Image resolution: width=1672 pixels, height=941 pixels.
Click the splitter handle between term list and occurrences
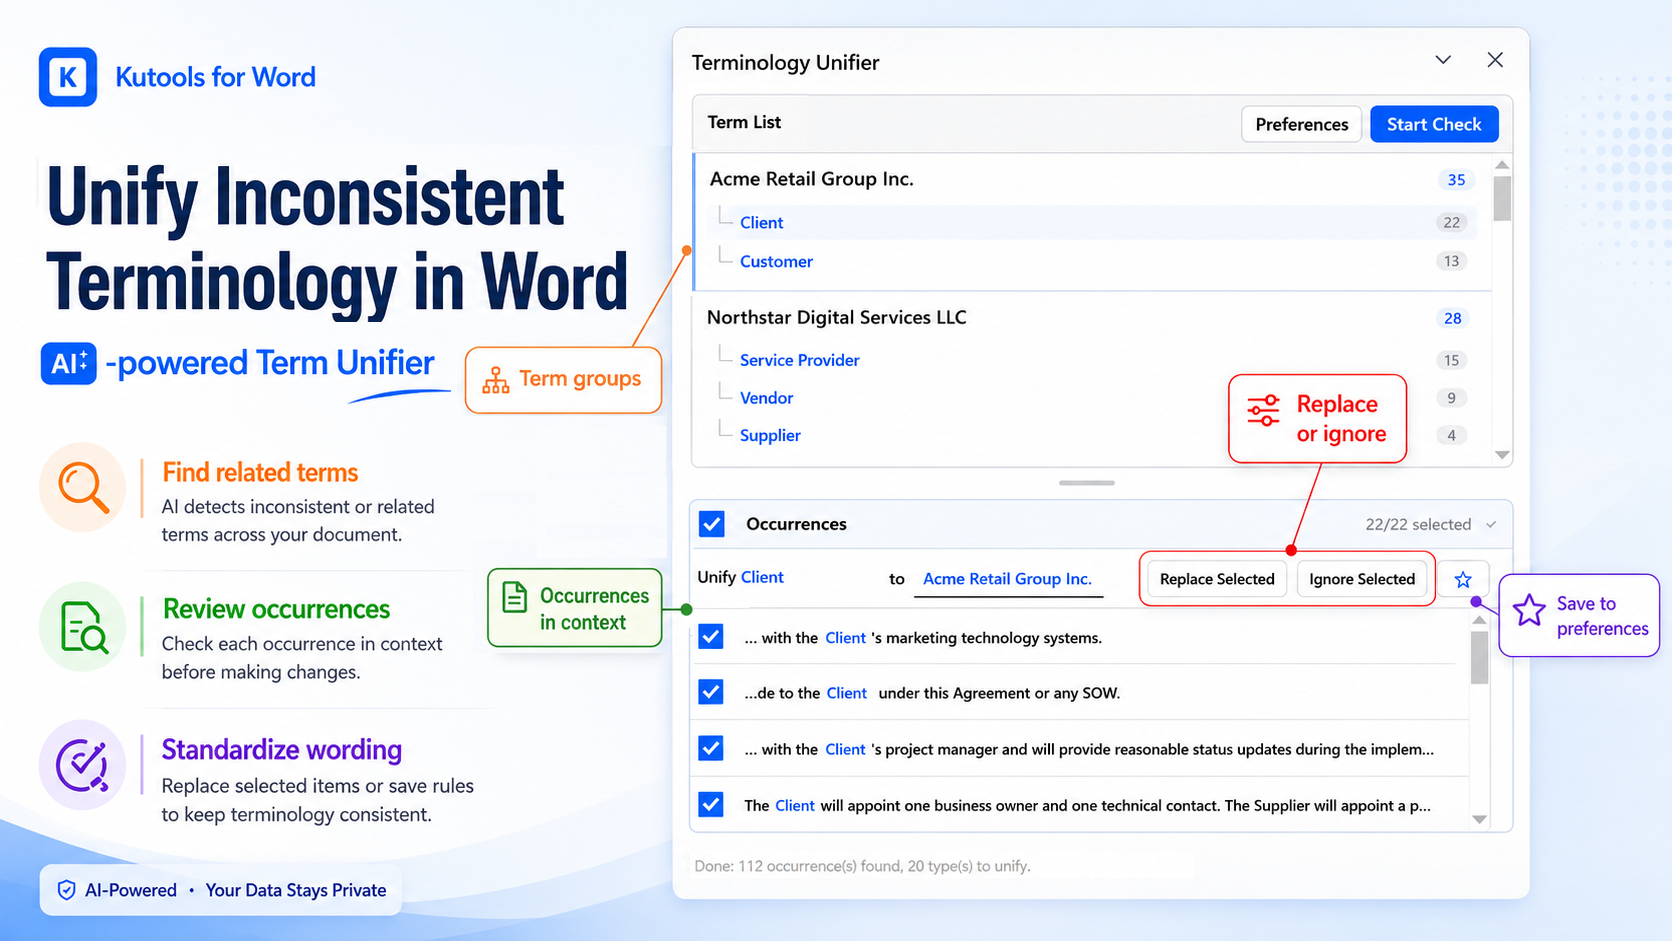1087,483
